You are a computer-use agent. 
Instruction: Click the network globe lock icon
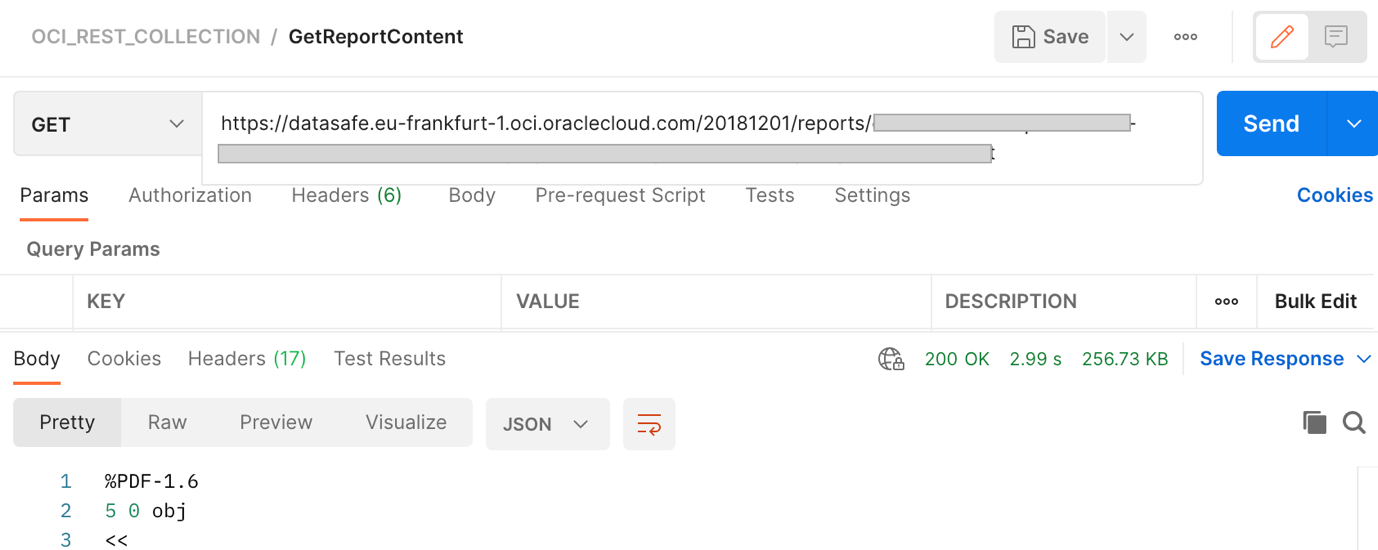point(891,359)
